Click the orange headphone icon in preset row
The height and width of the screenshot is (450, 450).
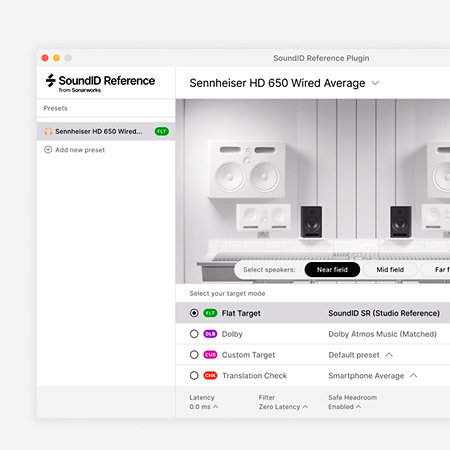point(48,131)
